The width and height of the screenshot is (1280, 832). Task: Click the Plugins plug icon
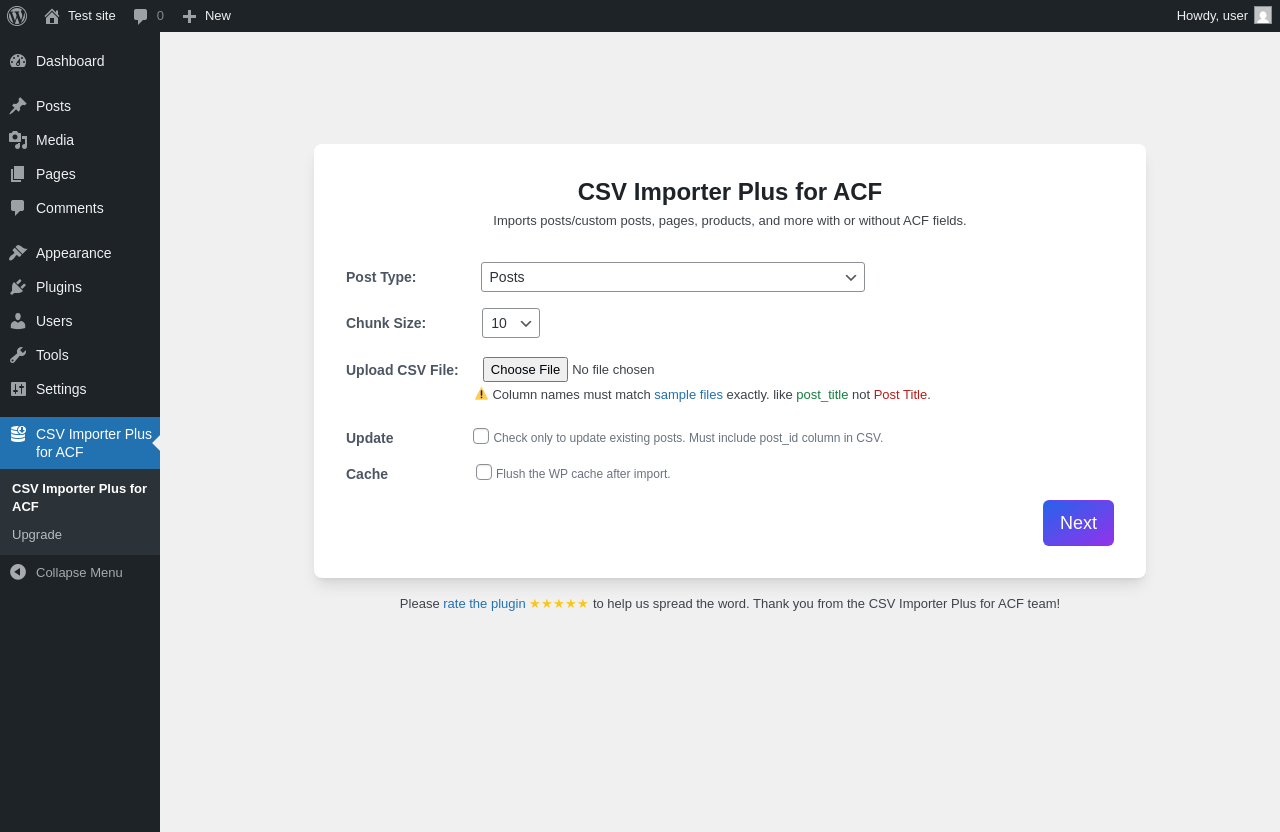tap(18, 287)
